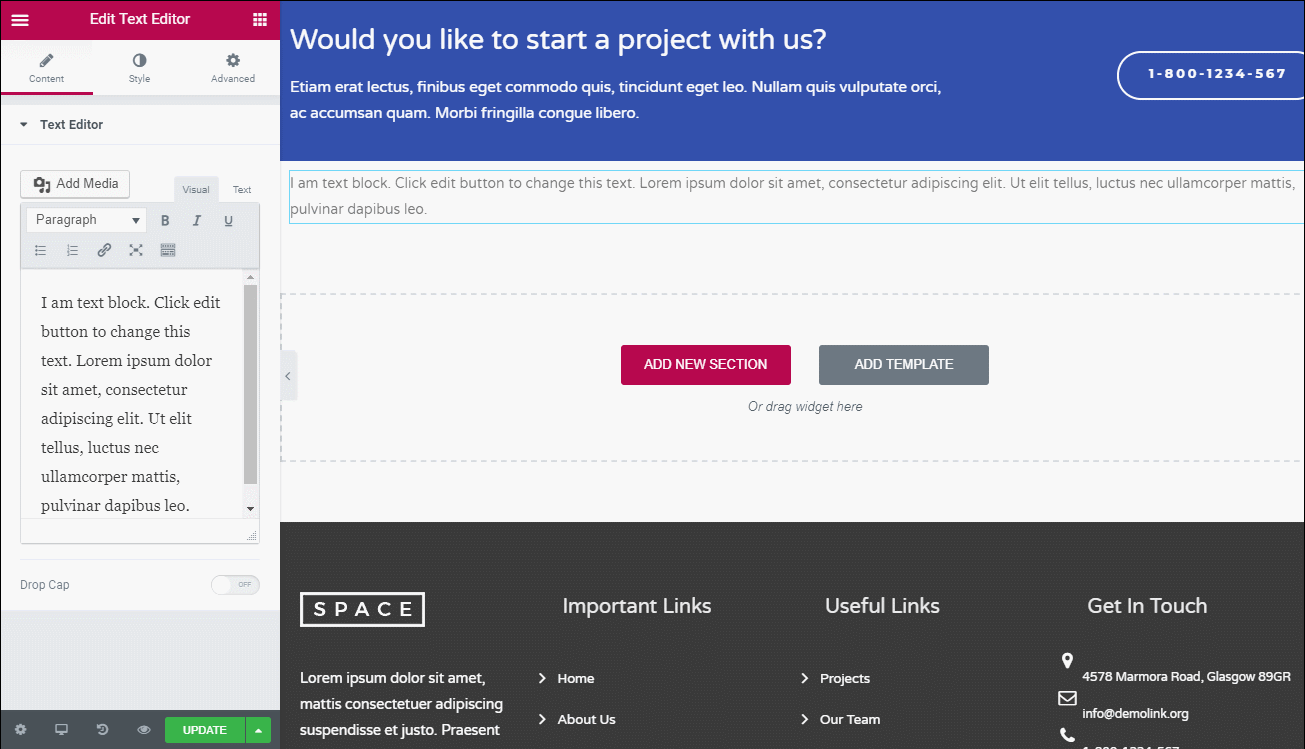Open save options arrow beside Update
This screenshot has width=1305, height=749.
pos(259,730)
